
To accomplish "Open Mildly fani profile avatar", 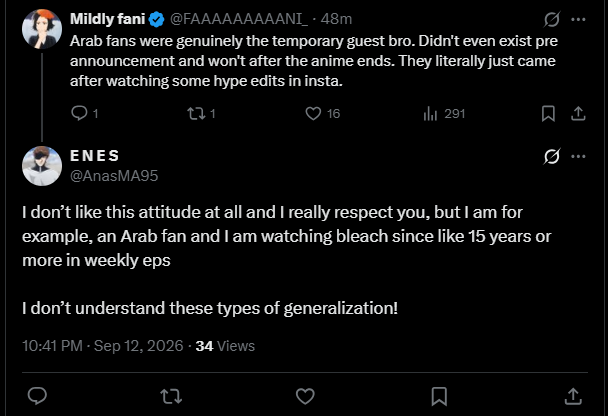I will click(x=42, y=29).
